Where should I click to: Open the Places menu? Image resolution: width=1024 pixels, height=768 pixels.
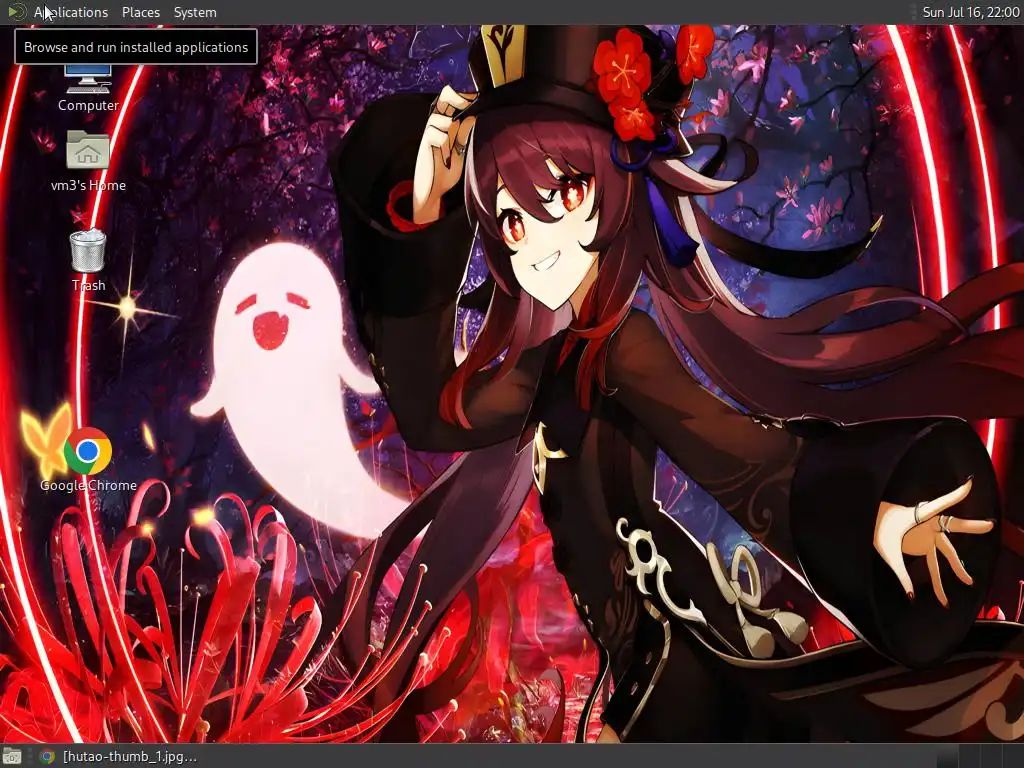tap(140, 12)
